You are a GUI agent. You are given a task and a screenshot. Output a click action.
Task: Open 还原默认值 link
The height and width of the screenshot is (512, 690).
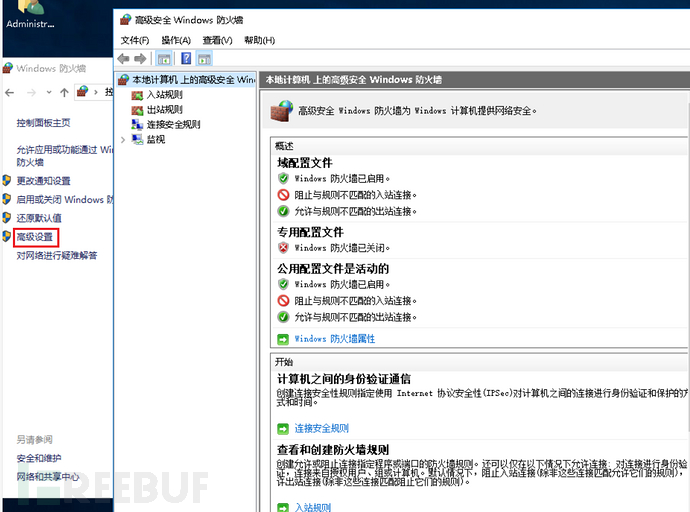39,218
